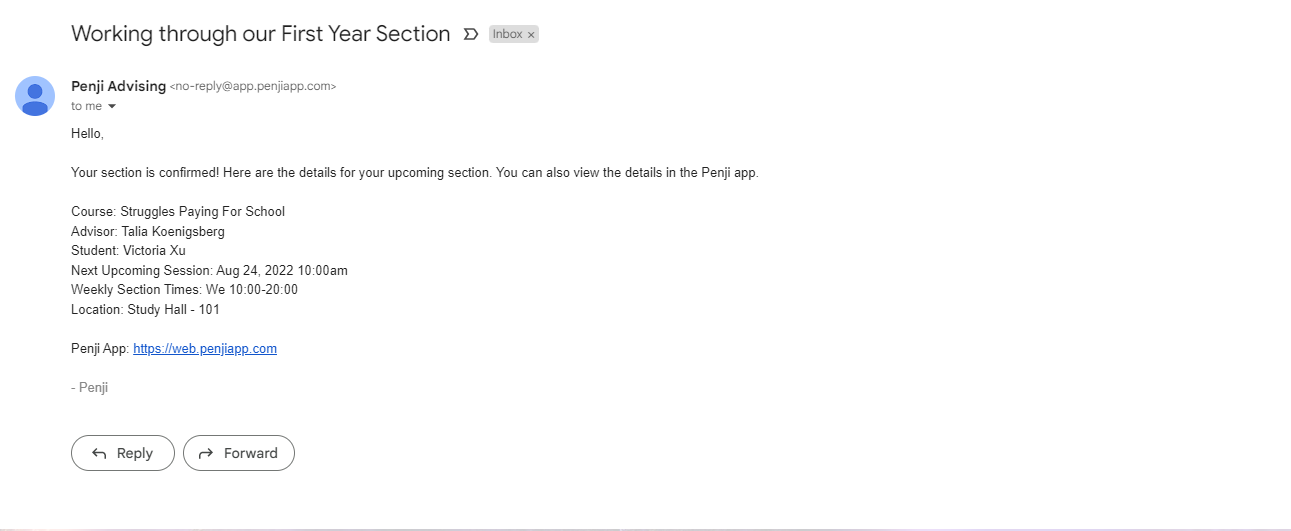Click the Advisor: Talia Koenigsberg line
The width and height of the screenshot is (1291, 531).
(148, 231)
